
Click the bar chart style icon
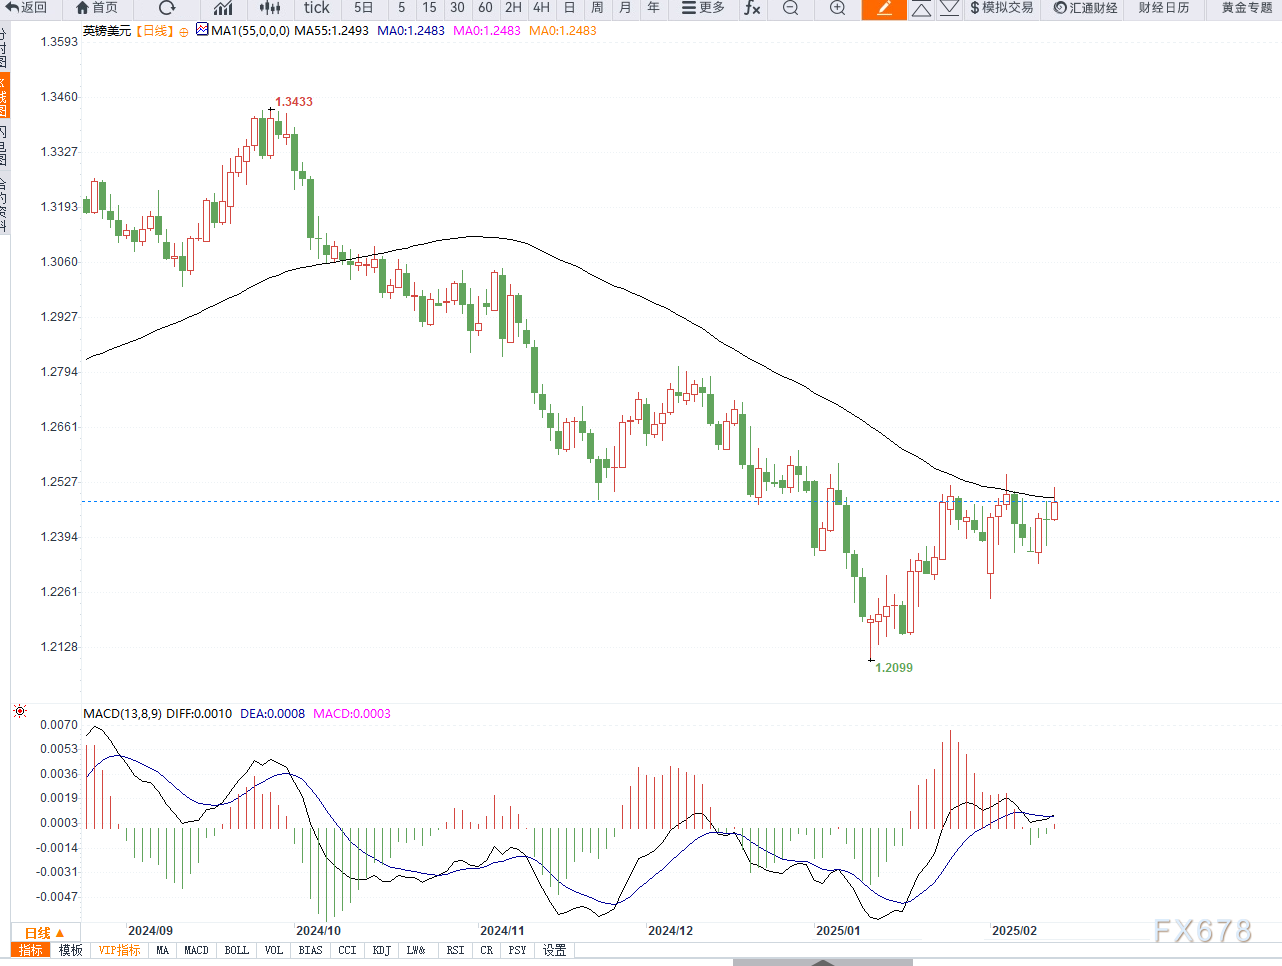(x=223, y=8)
